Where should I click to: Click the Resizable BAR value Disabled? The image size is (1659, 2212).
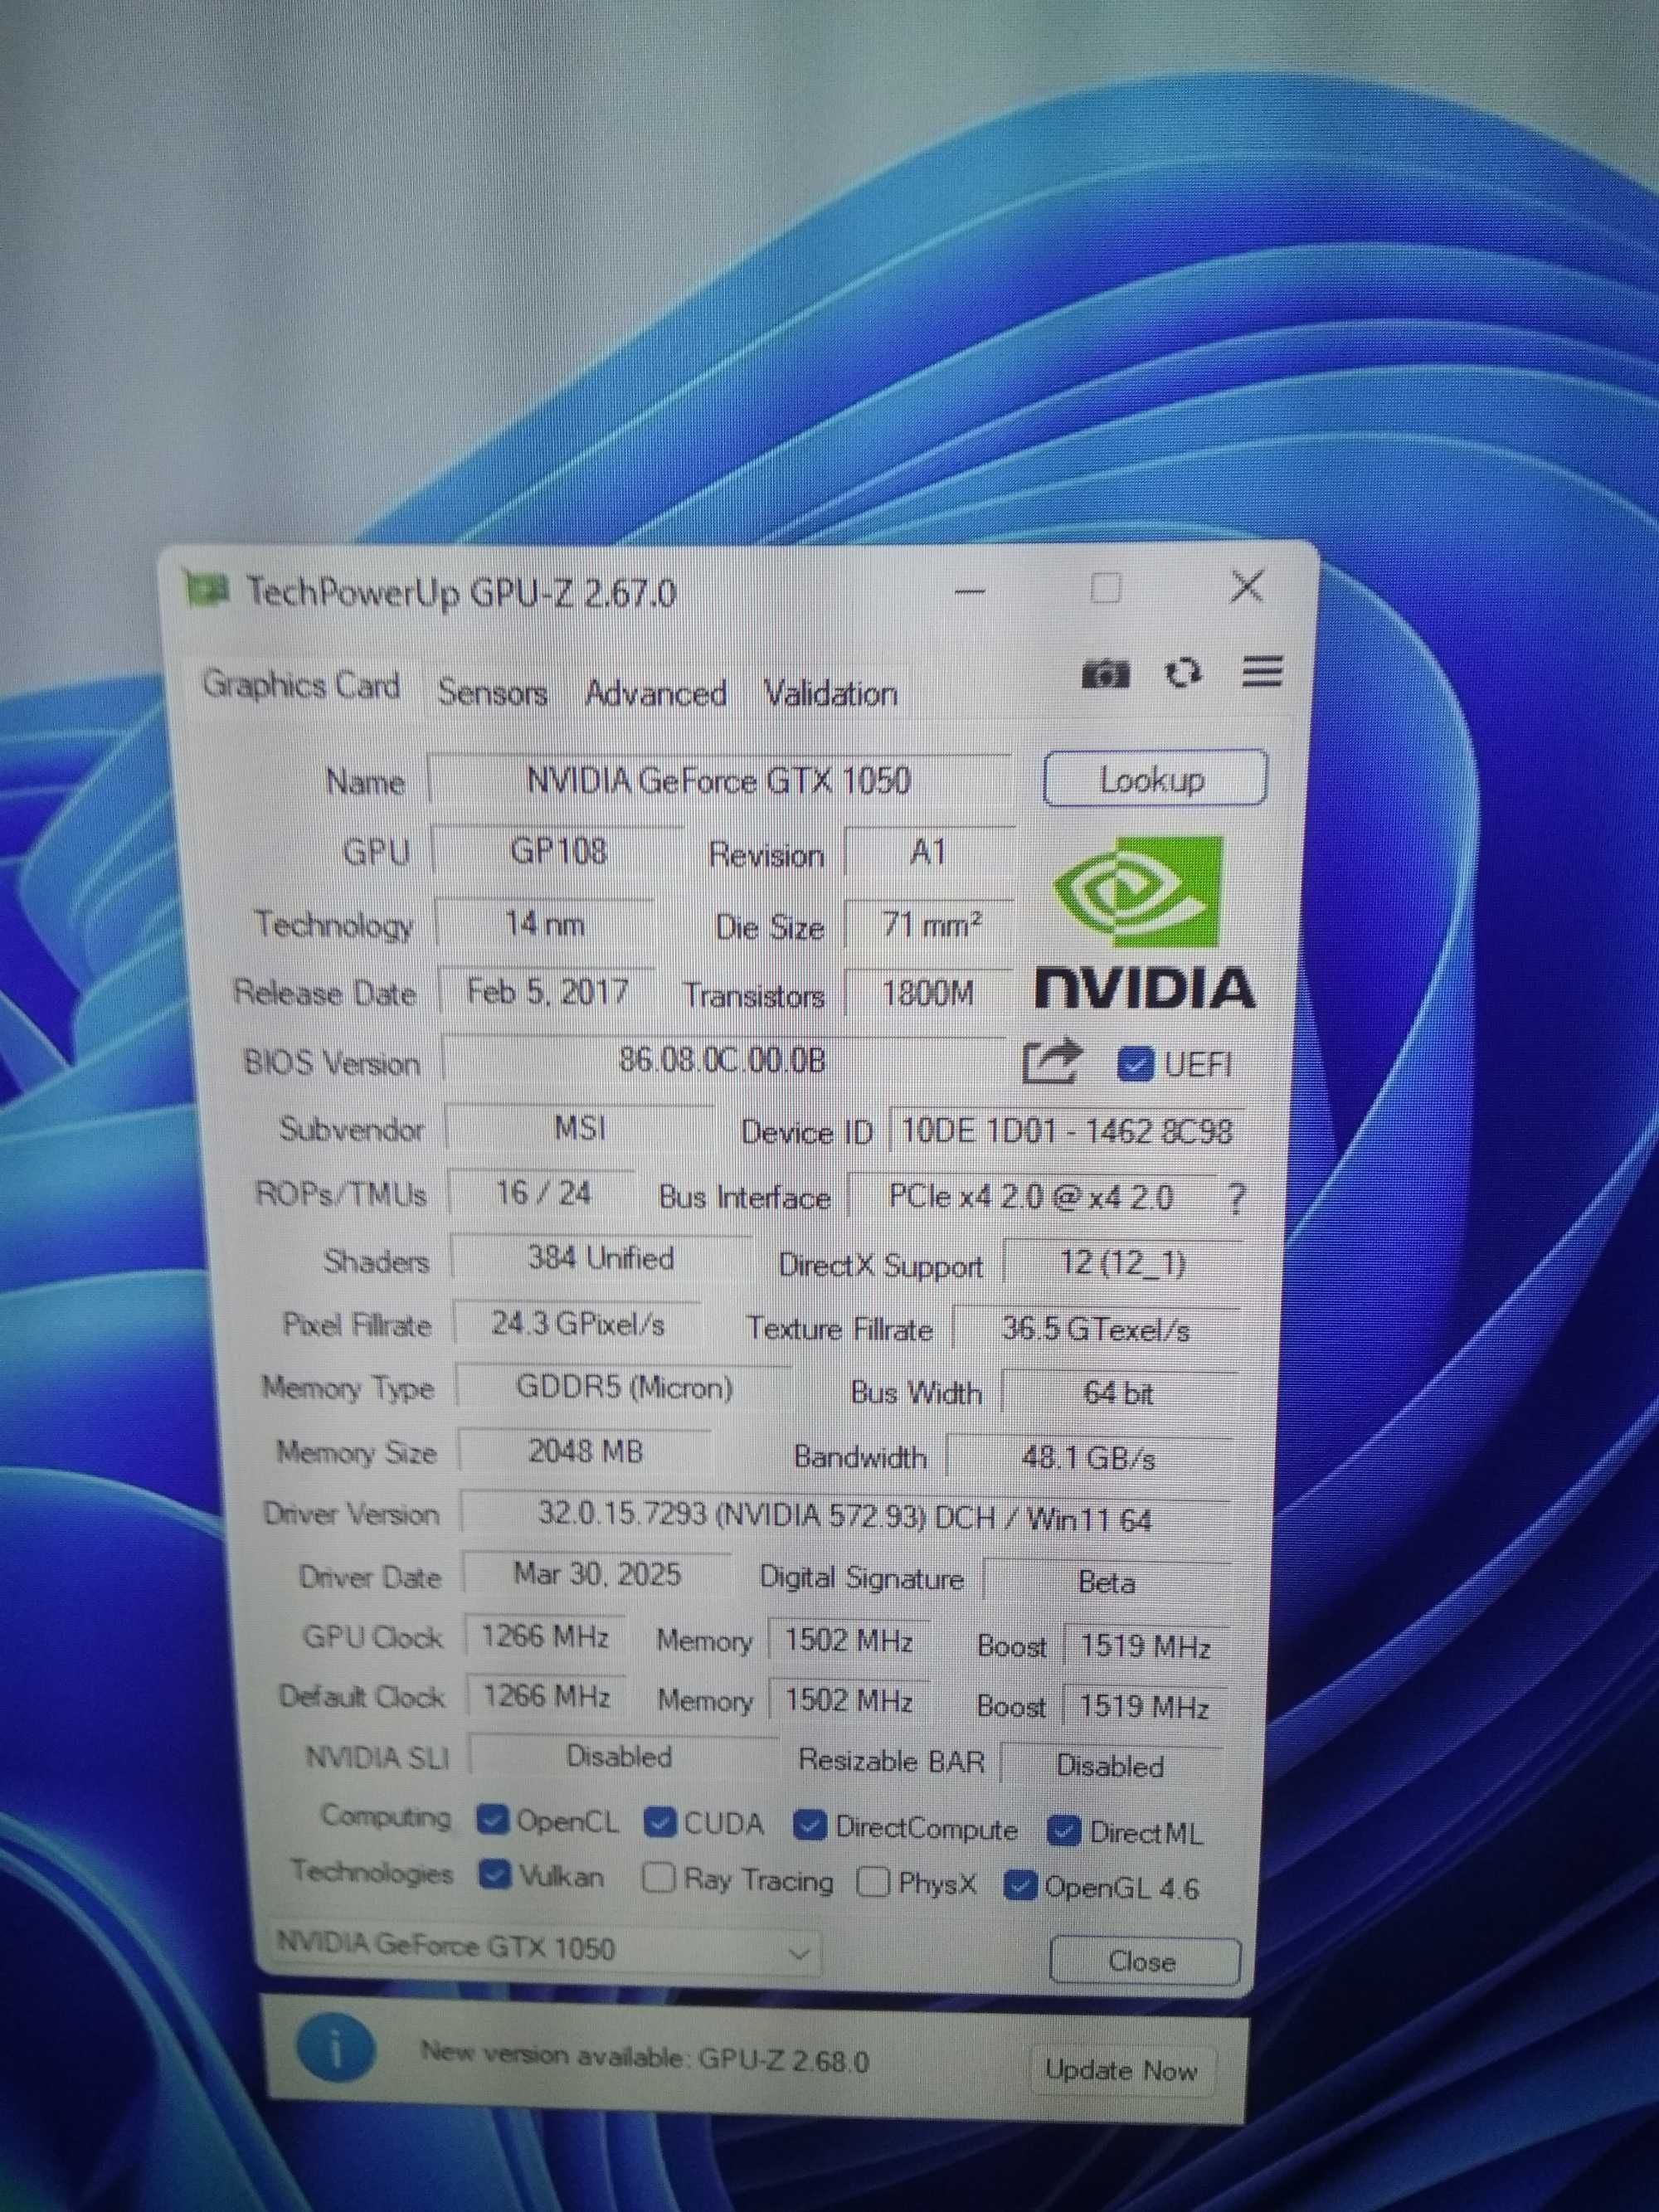point(1110,1765)
